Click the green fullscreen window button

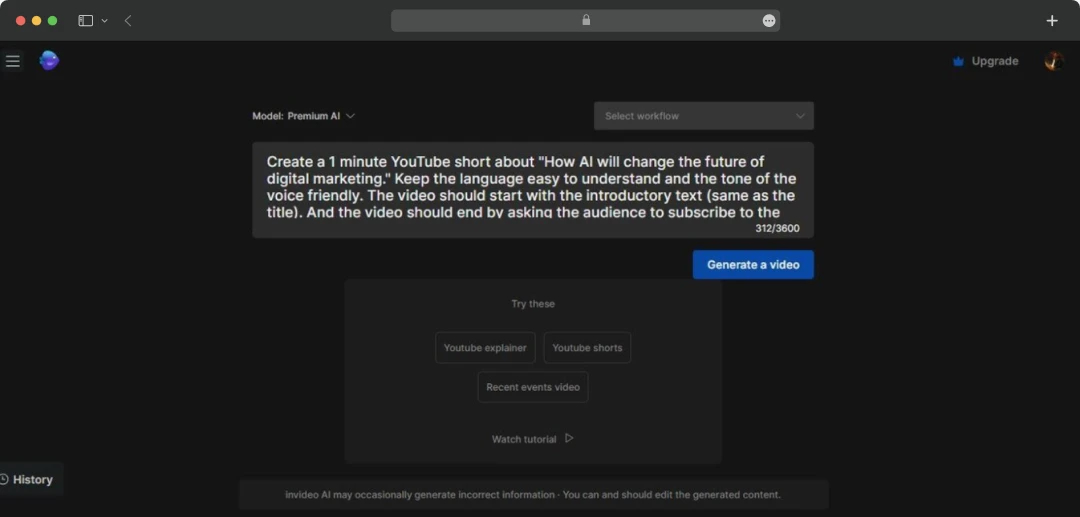(x=52, y=21)
